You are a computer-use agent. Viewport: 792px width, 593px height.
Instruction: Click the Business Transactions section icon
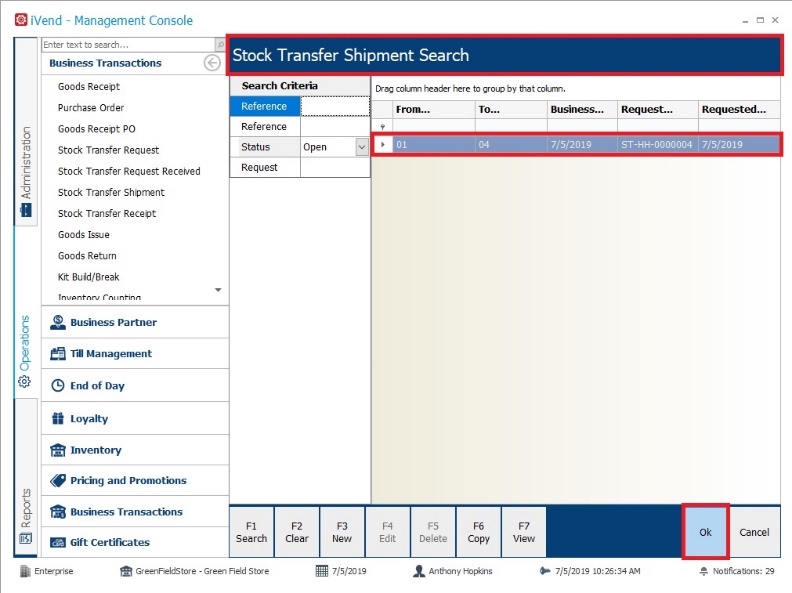click(58, 512)
